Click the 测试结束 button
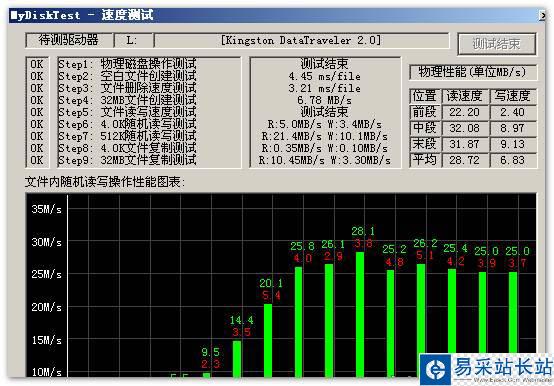 pyautogui.click(x=497, y=44)
